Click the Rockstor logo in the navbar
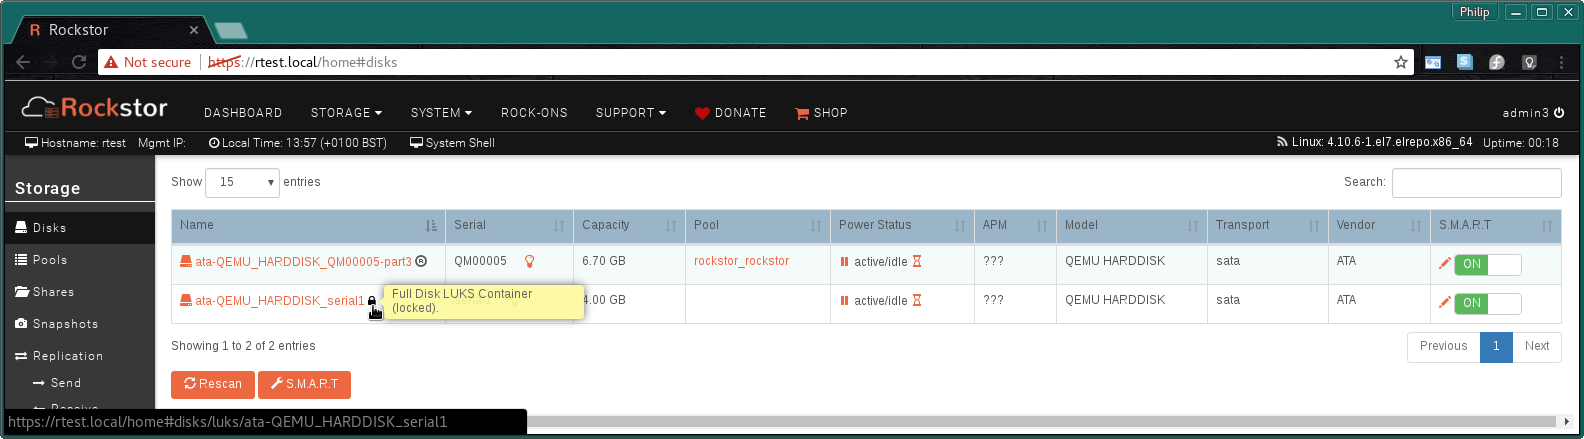 (x=95, y=108)
